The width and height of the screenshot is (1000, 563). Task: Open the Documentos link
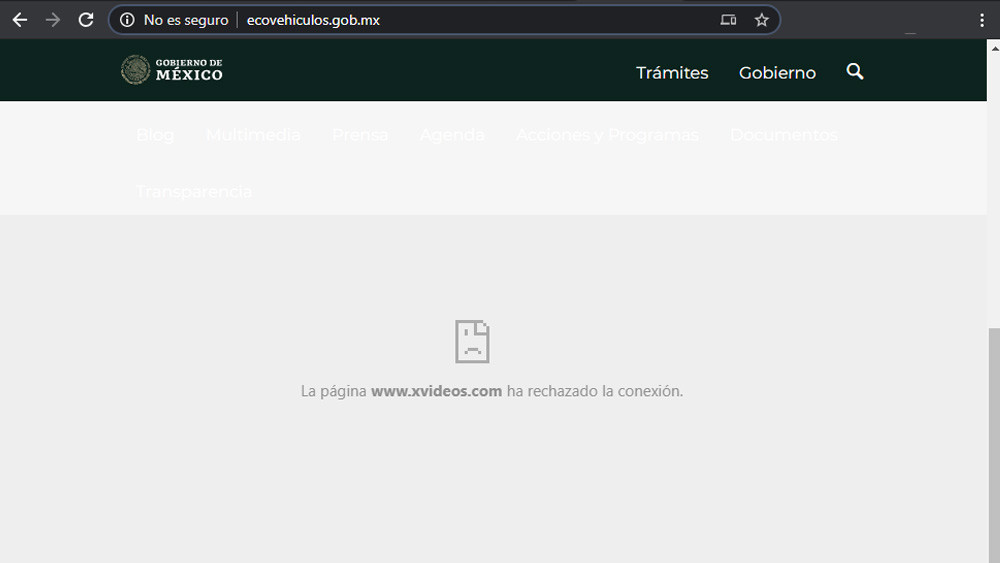784,135
